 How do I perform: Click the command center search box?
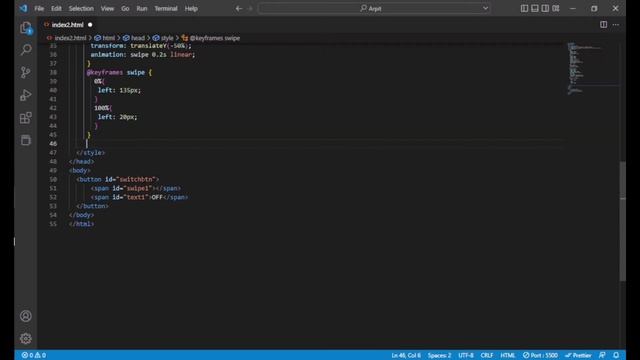tap(373, 8)
